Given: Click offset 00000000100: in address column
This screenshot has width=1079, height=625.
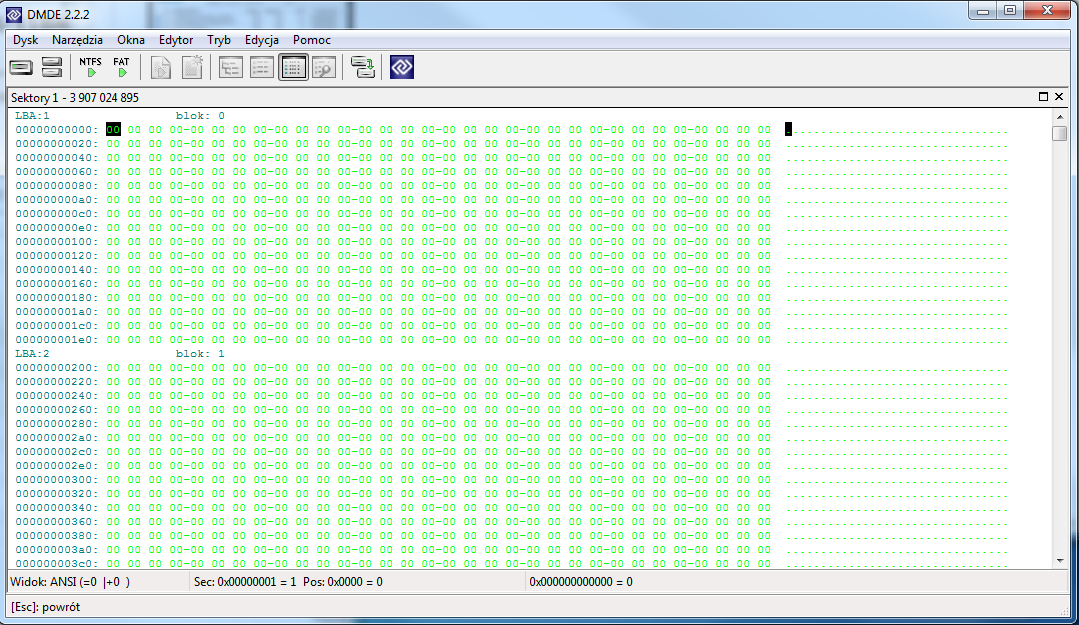Looking at the screenshot, I should point(57,242).
